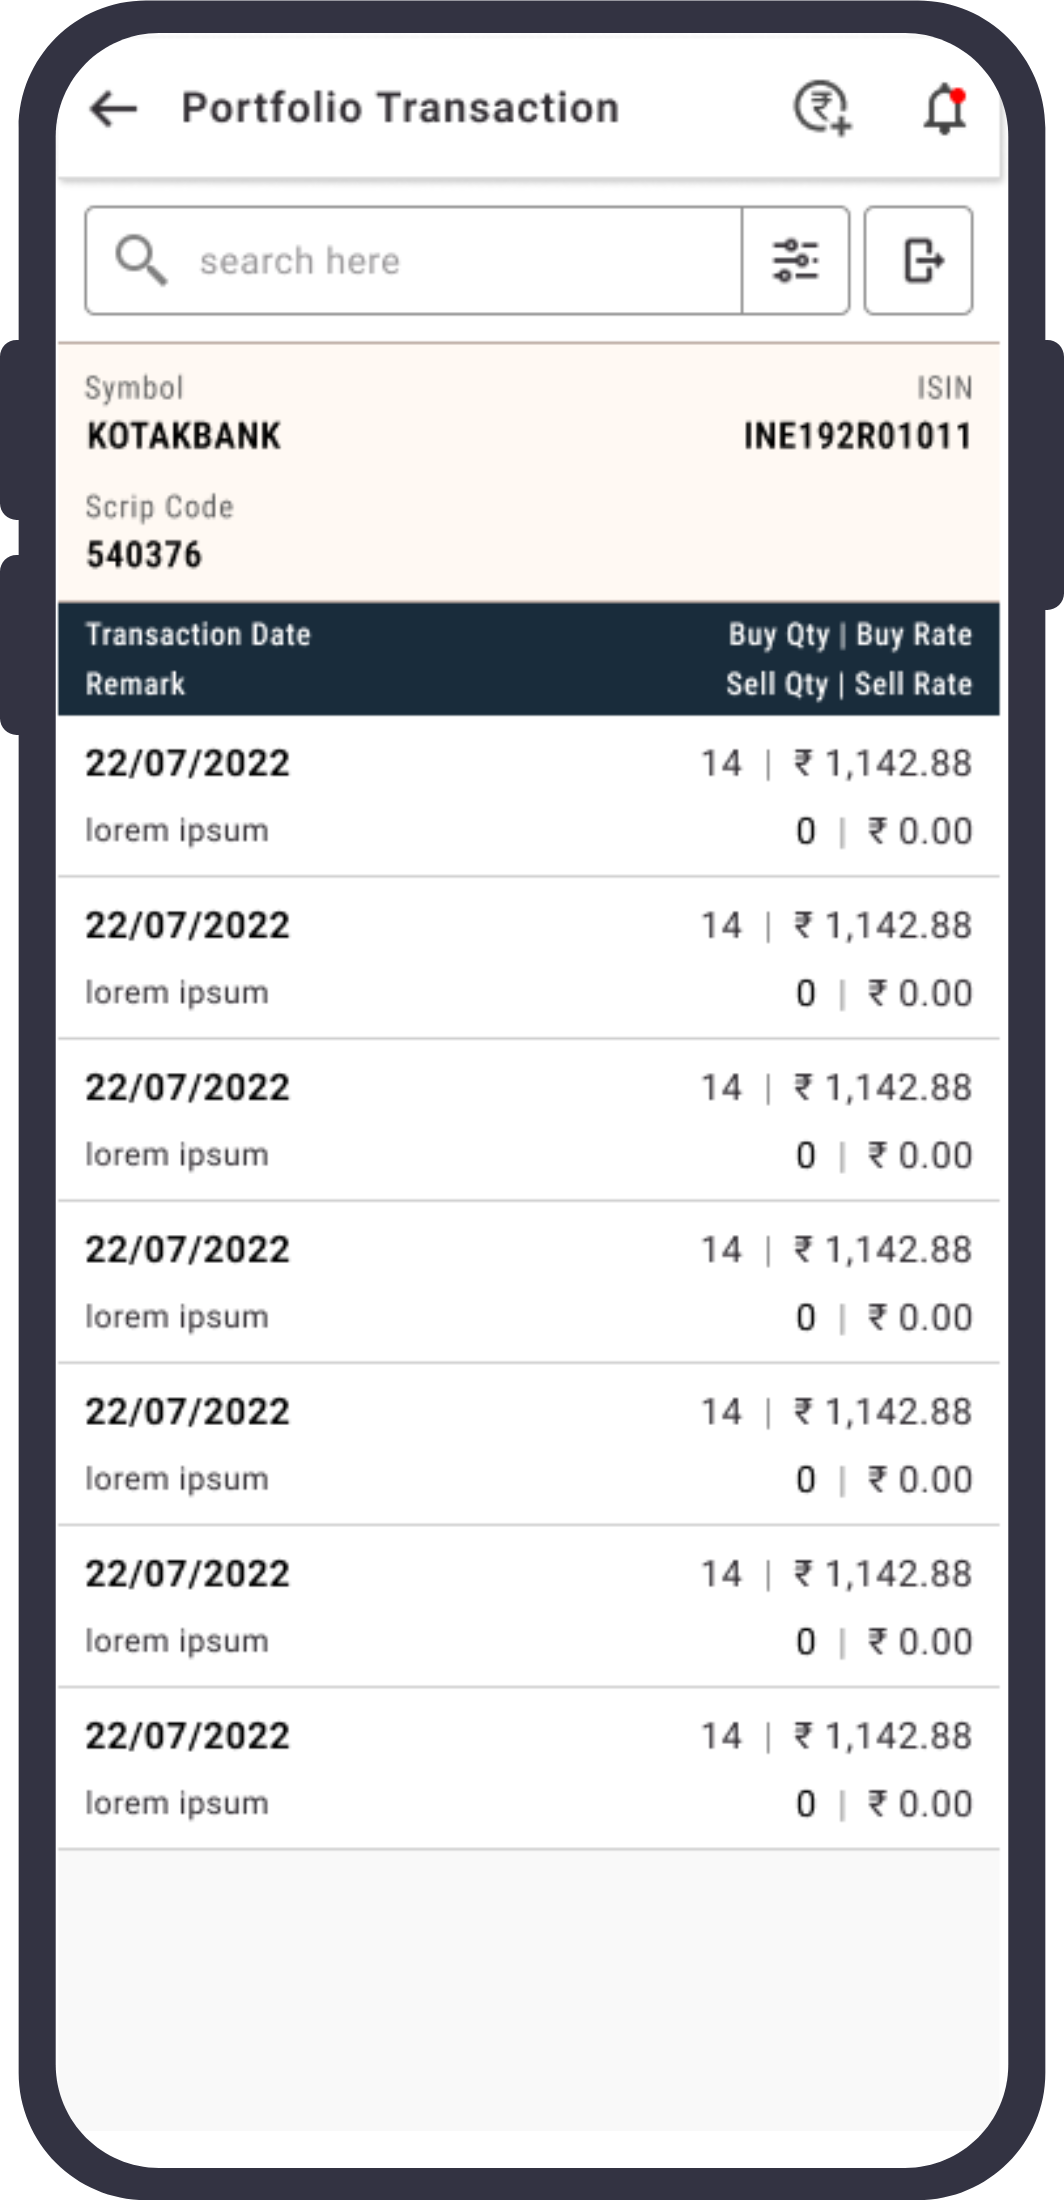Tap the Scrip Code 540376
The image size is (1064, 2200).
tap(144, 554)
